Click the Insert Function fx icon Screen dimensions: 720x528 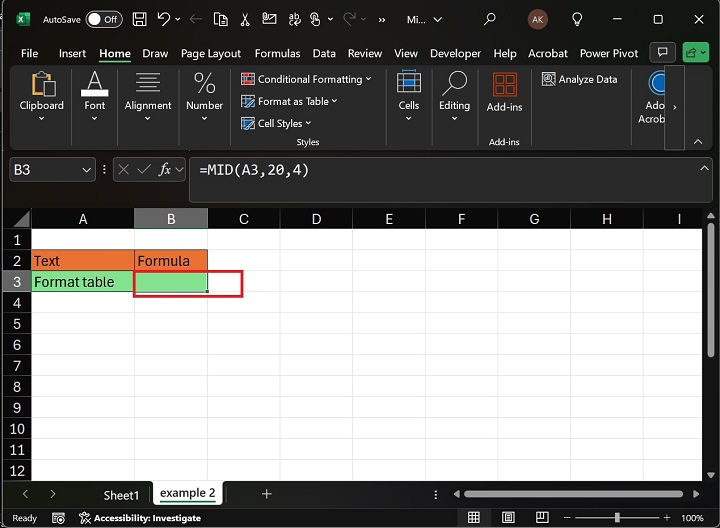coord(166,170)
